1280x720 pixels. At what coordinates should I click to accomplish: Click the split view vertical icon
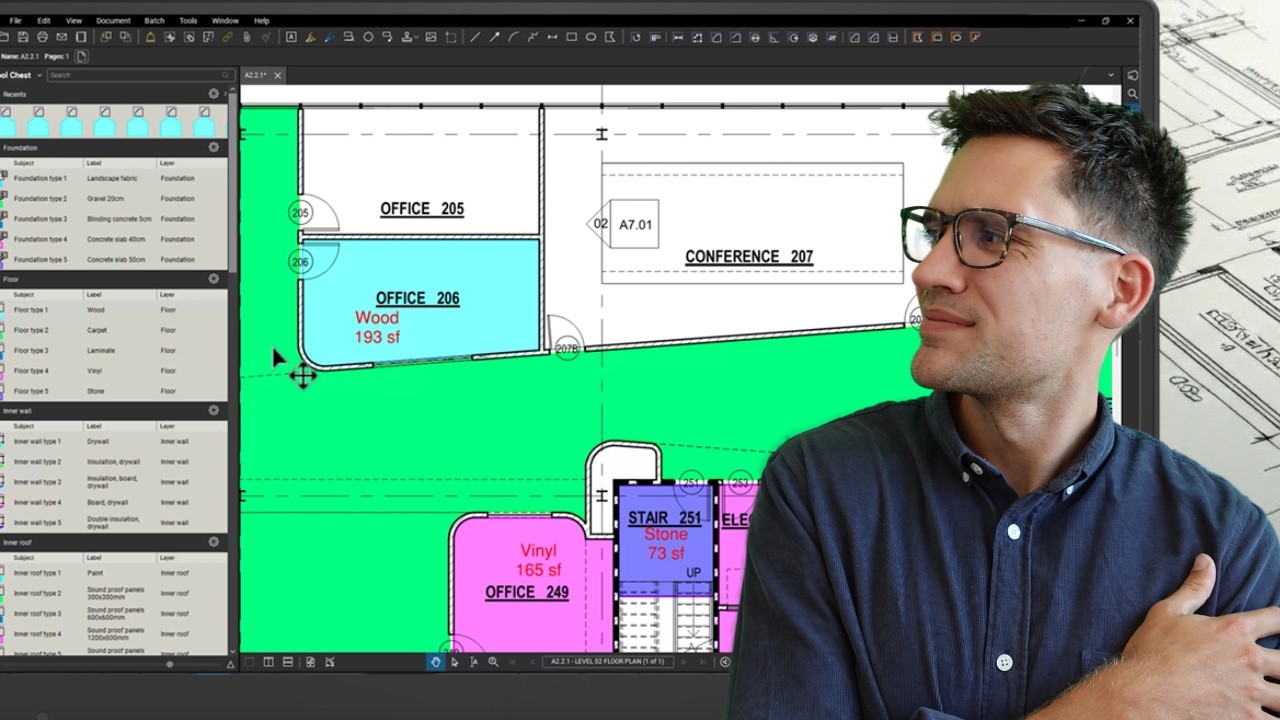[268, 662]
